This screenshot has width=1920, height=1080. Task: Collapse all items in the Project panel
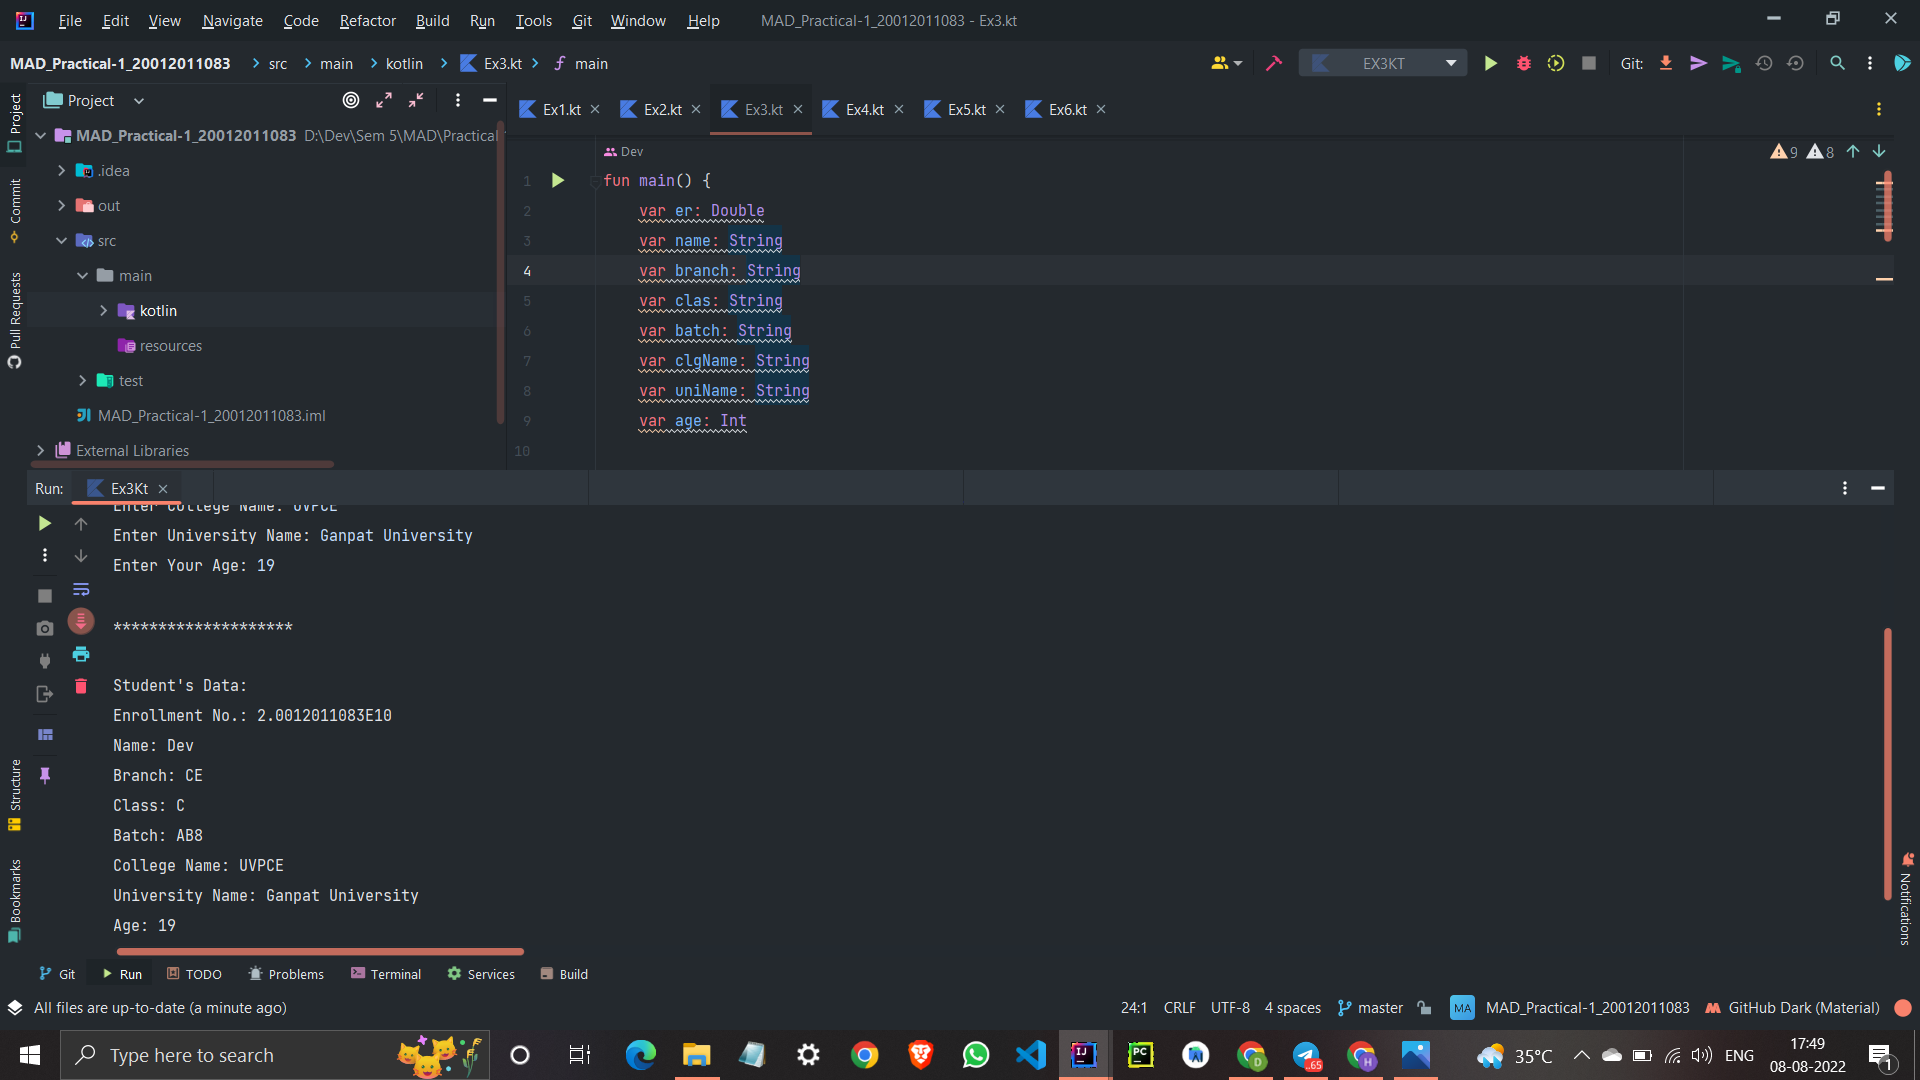pos(416,100)
